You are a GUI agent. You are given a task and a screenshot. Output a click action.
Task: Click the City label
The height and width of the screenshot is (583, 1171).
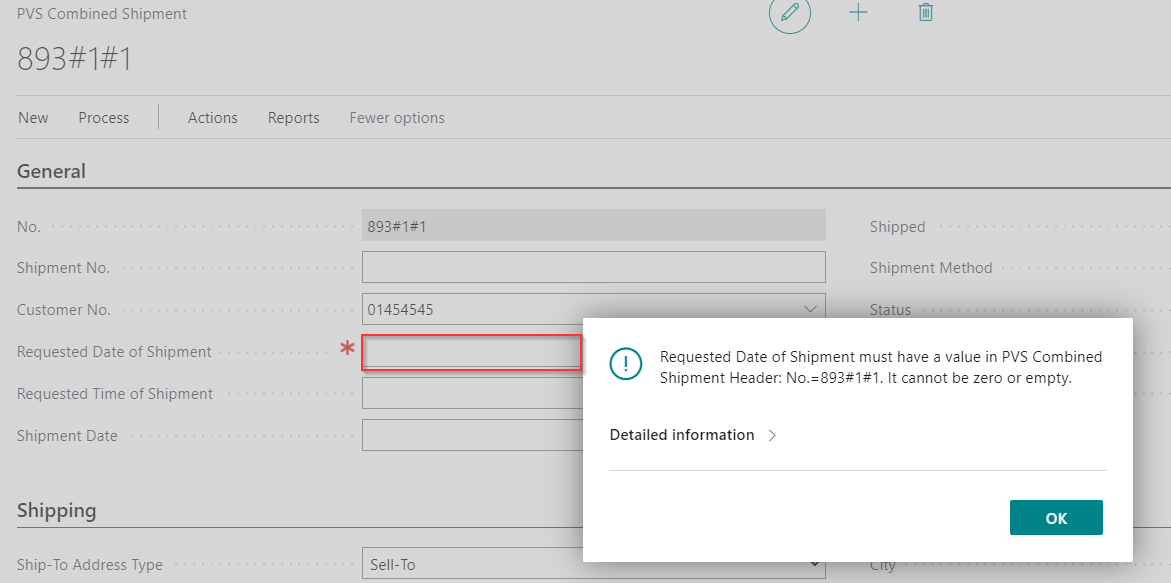coord(883,565)
